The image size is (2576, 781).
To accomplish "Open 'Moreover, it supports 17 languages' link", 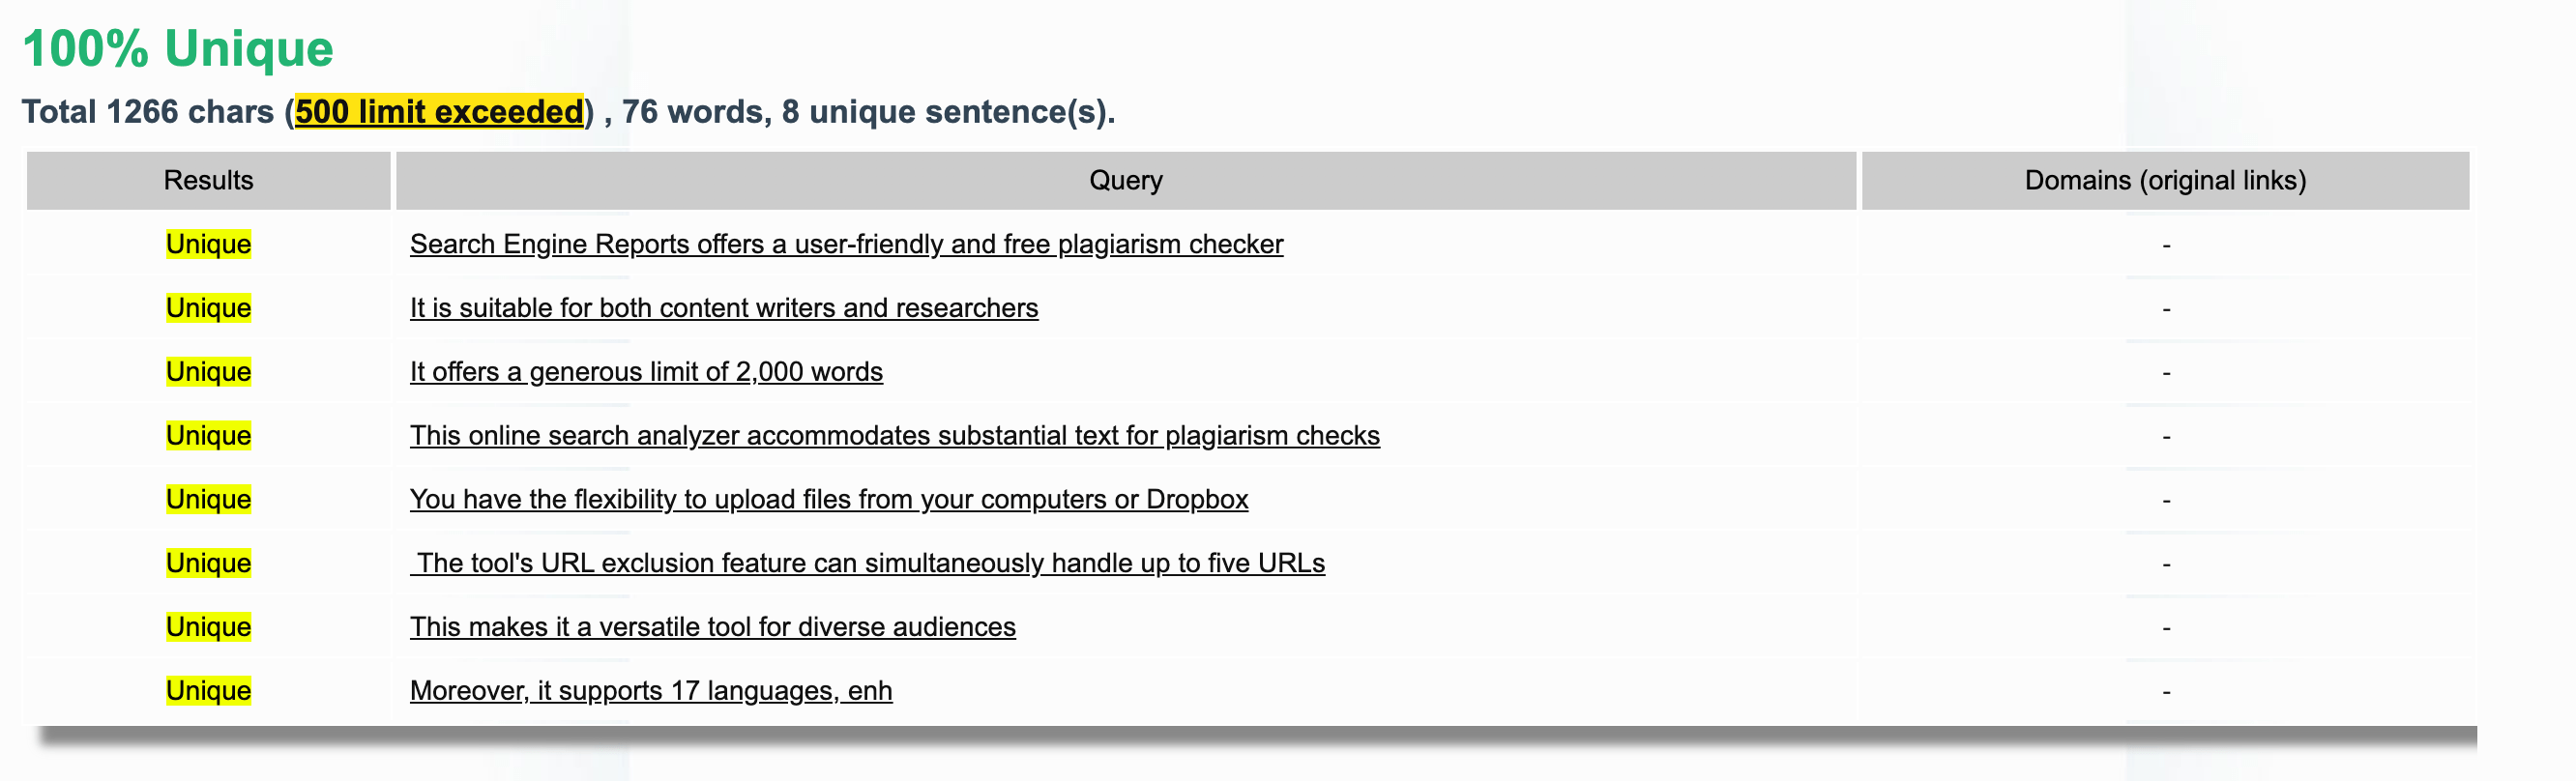I will pos(650,691).
